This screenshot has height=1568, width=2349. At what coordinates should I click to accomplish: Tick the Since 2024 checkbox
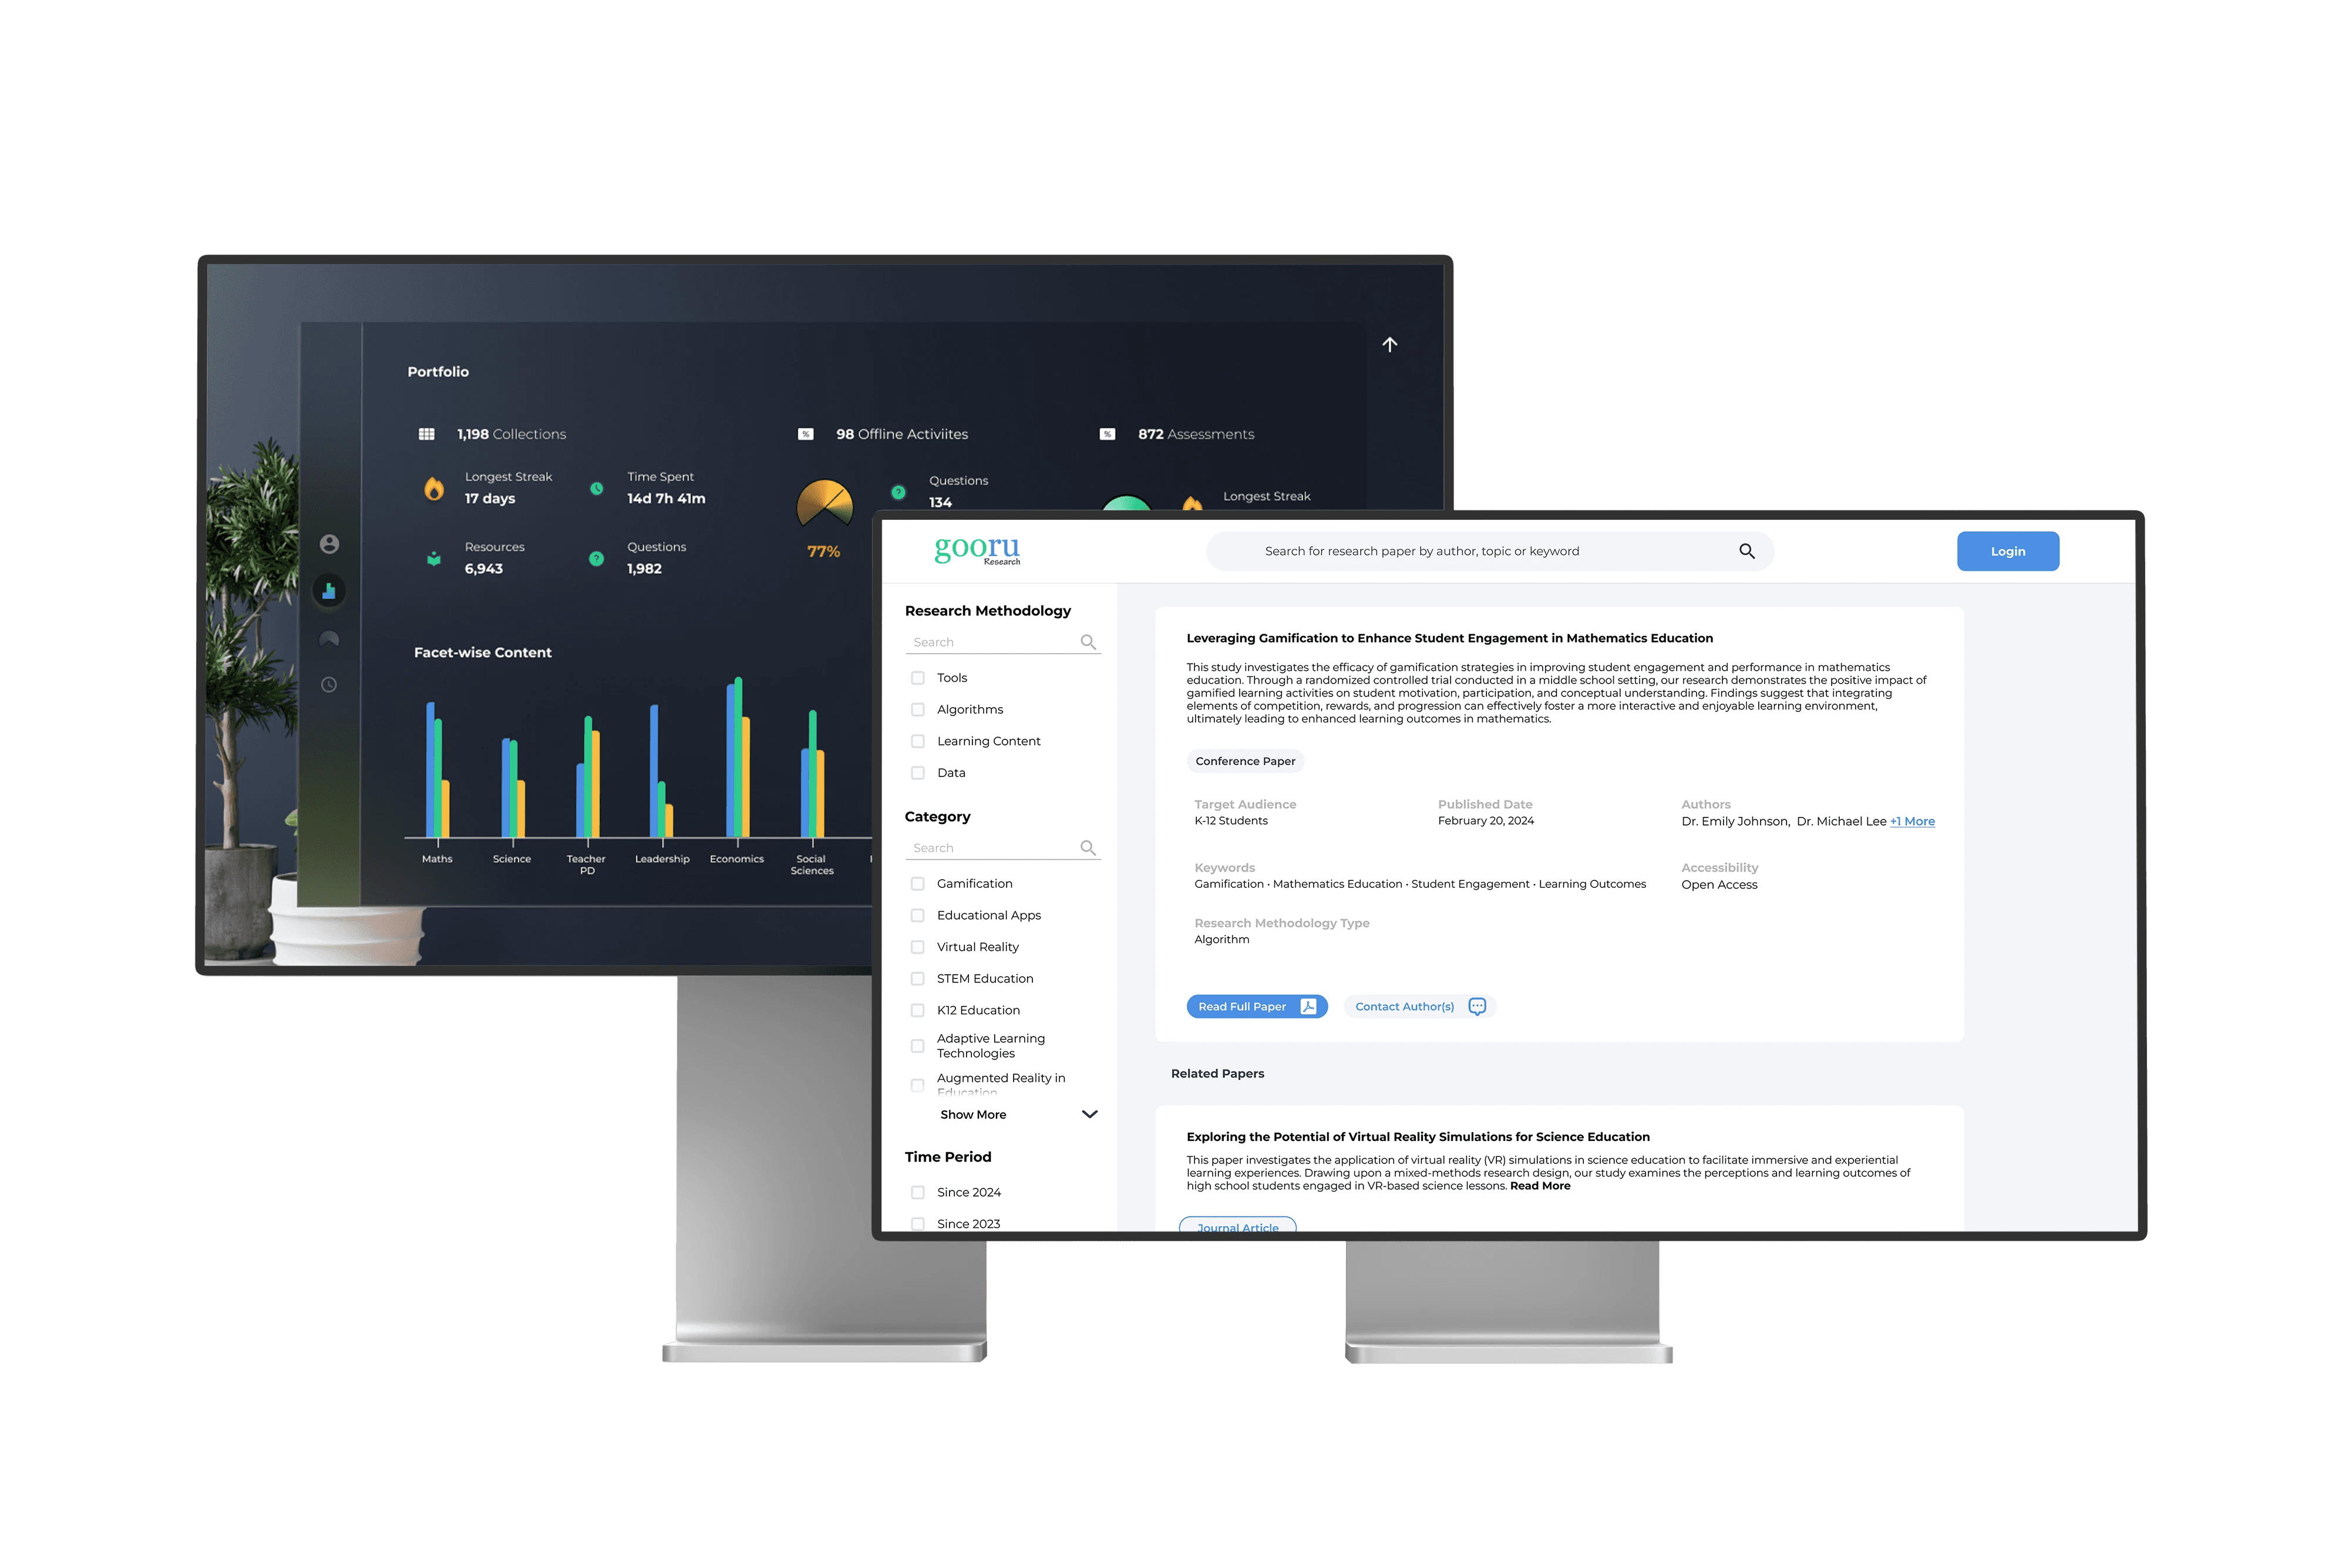tap(917, 1192)
